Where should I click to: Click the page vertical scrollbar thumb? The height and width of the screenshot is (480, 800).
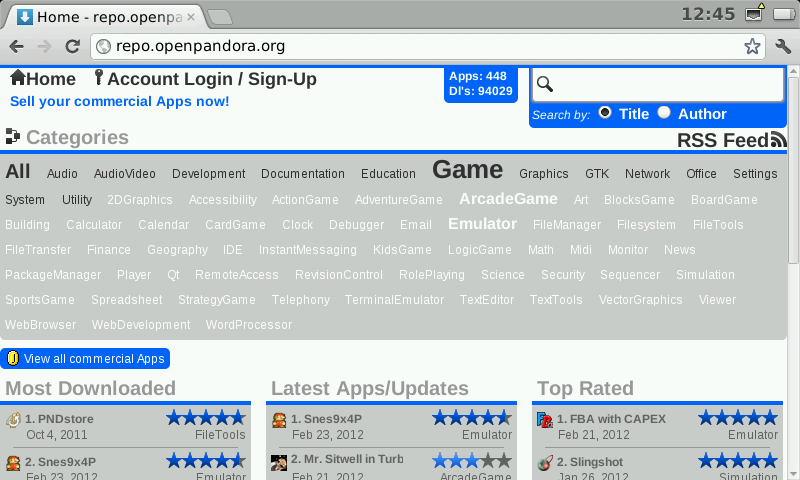[x=794, y=170]
